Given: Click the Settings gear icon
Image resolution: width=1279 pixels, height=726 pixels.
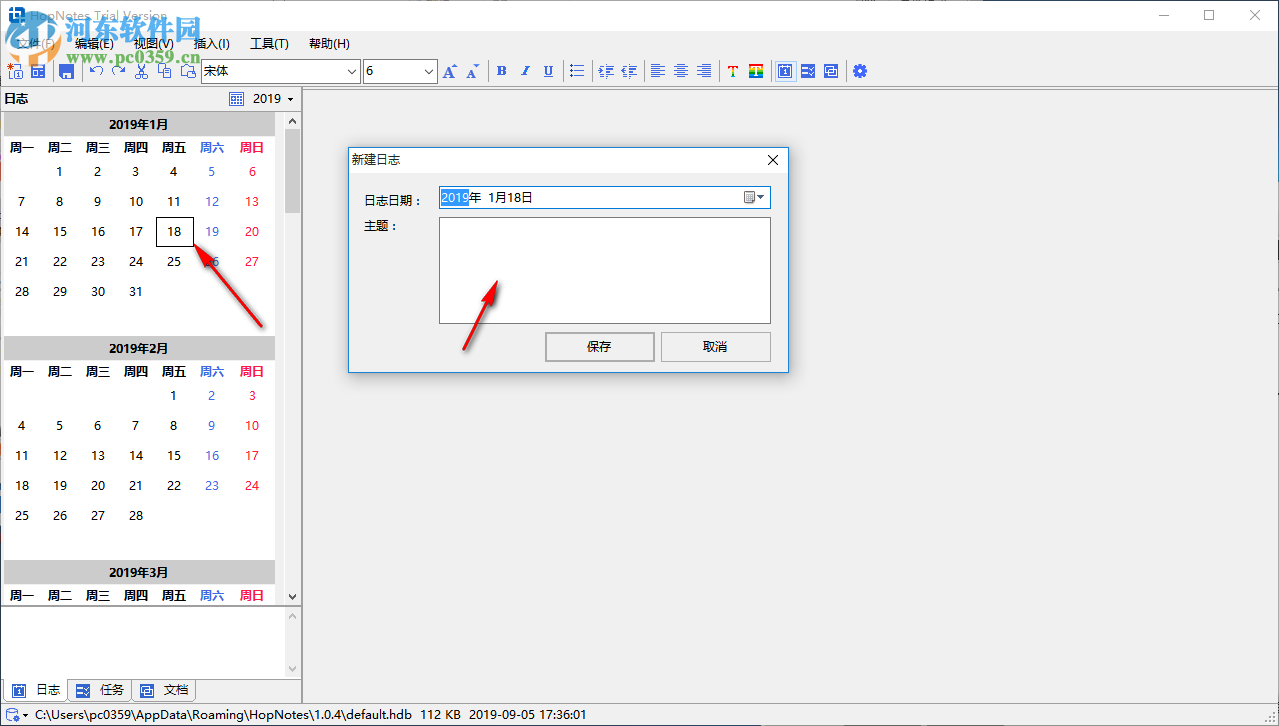Looking at the screenshot, I should (860, 71).
